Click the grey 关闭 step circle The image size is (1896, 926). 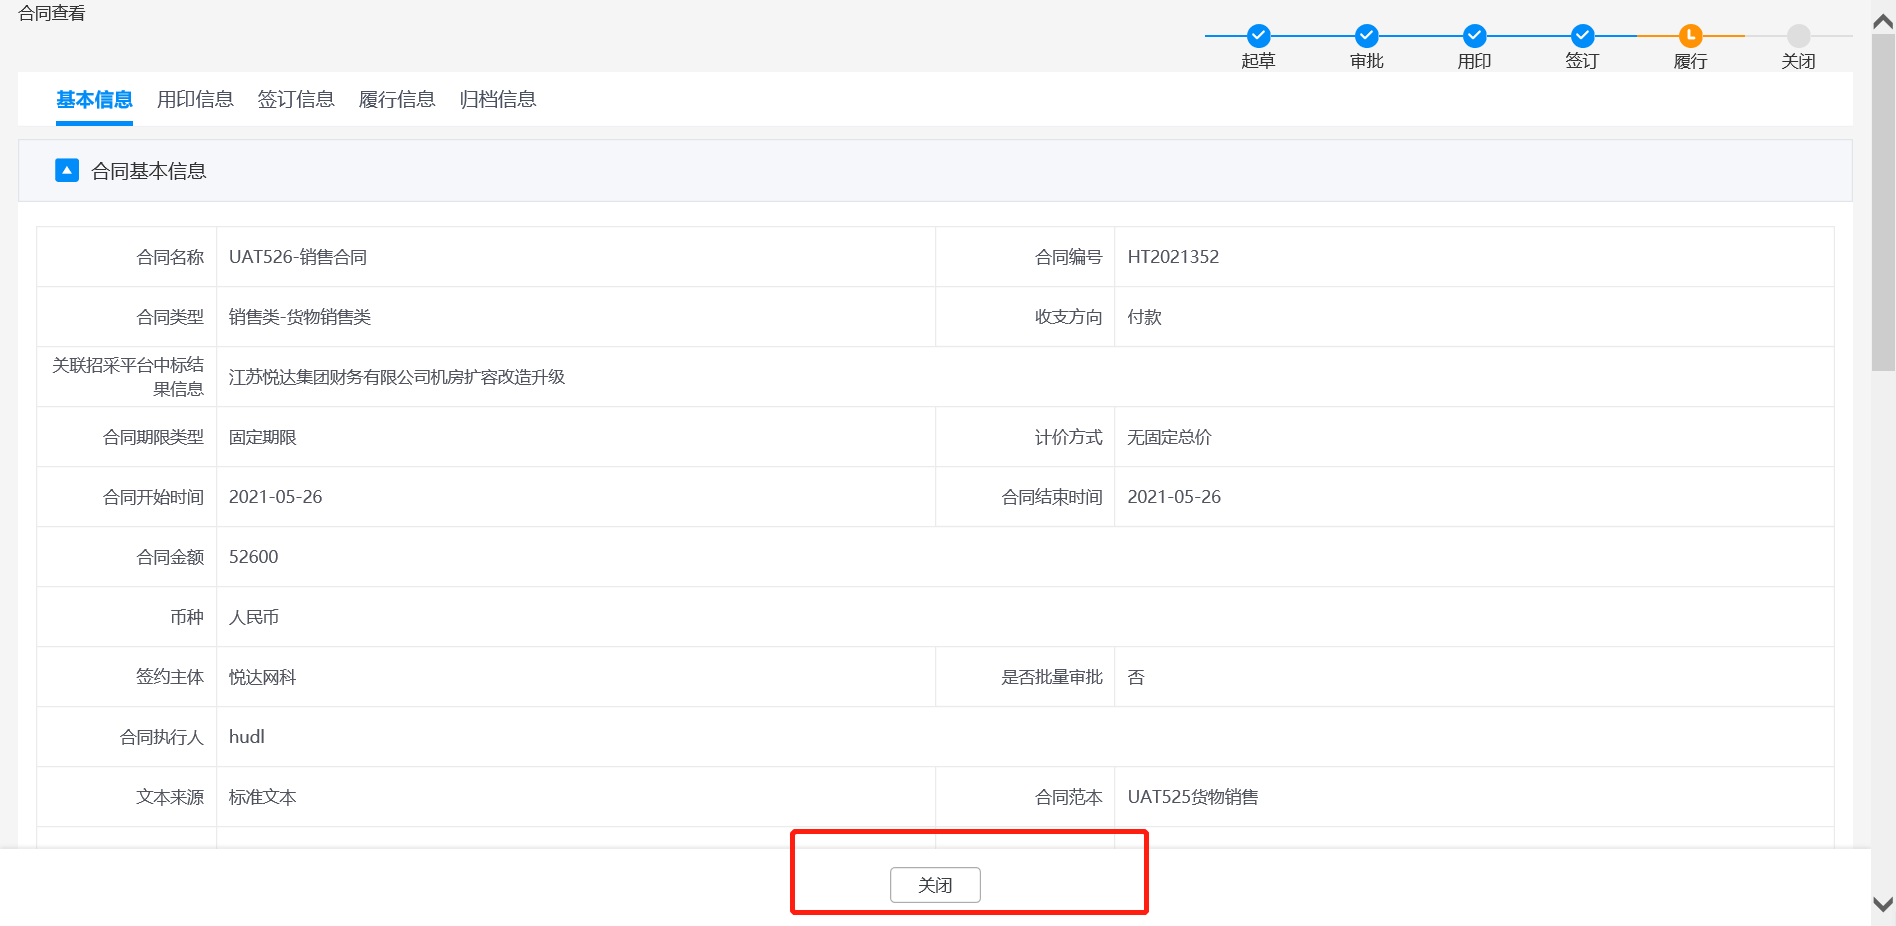(x=1798, y=36)
